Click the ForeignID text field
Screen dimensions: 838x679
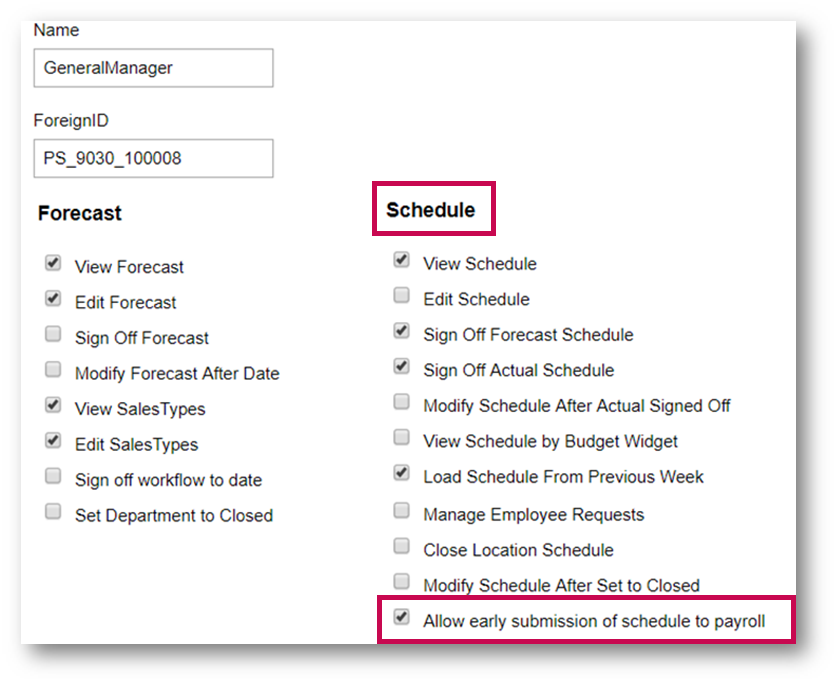click(x=153, y=158)
